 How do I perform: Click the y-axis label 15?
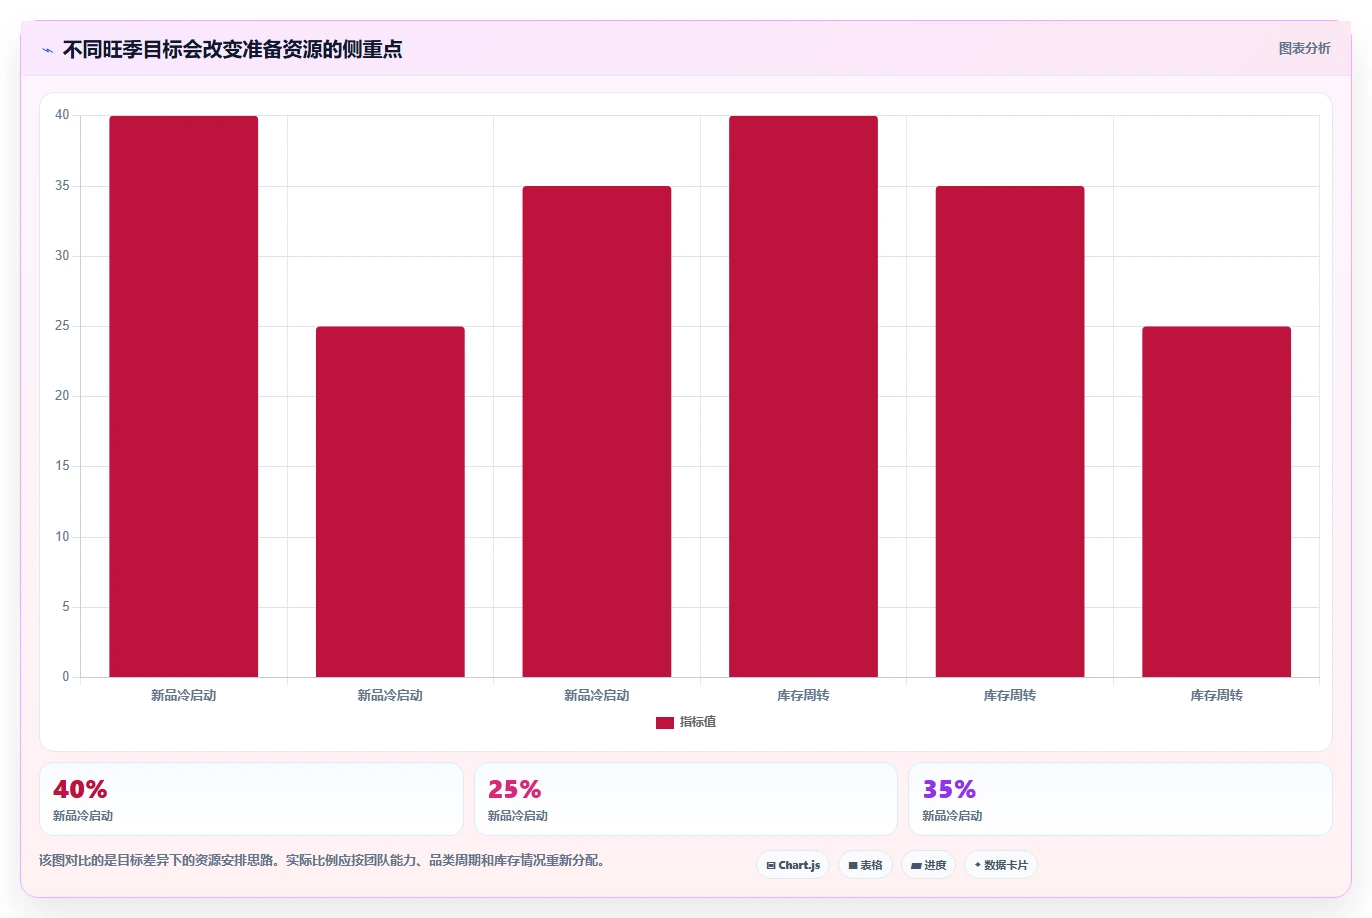point(63,466)
